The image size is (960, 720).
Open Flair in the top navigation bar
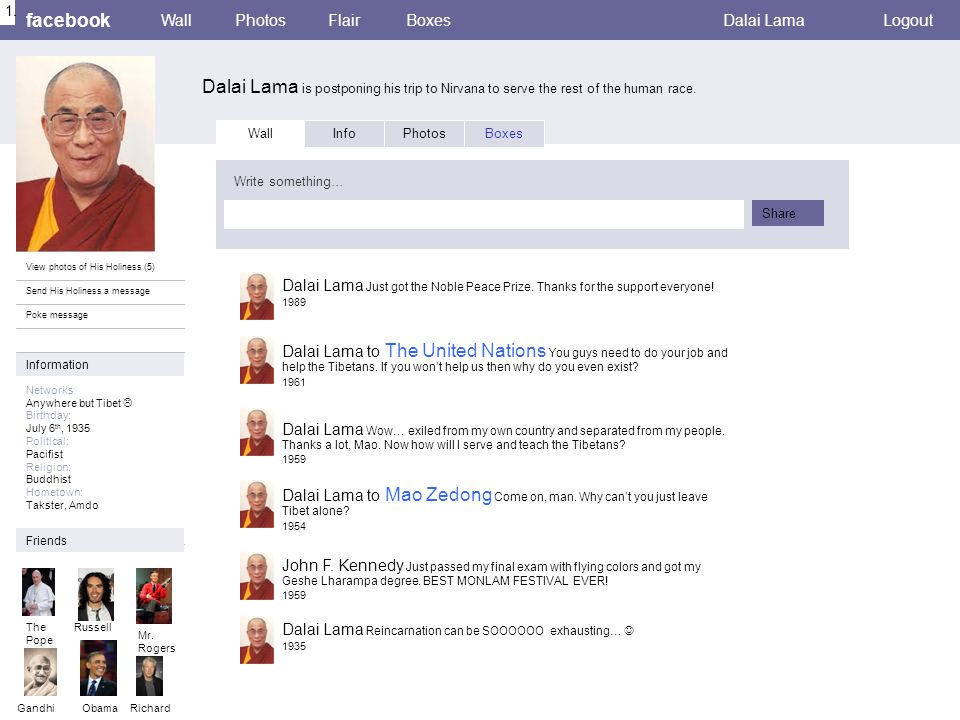(343, 20)
